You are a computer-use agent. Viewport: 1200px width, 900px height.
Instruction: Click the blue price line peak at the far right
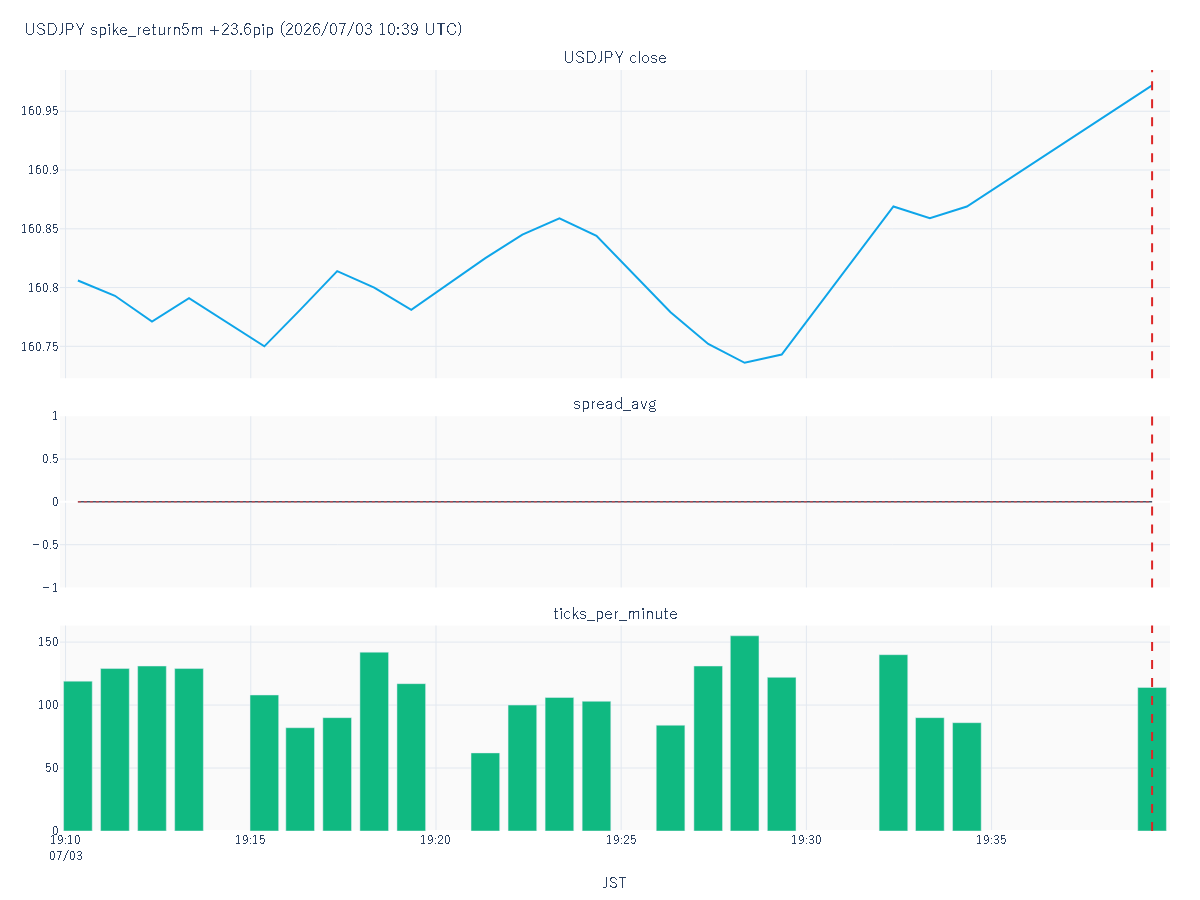point(1151,86)
